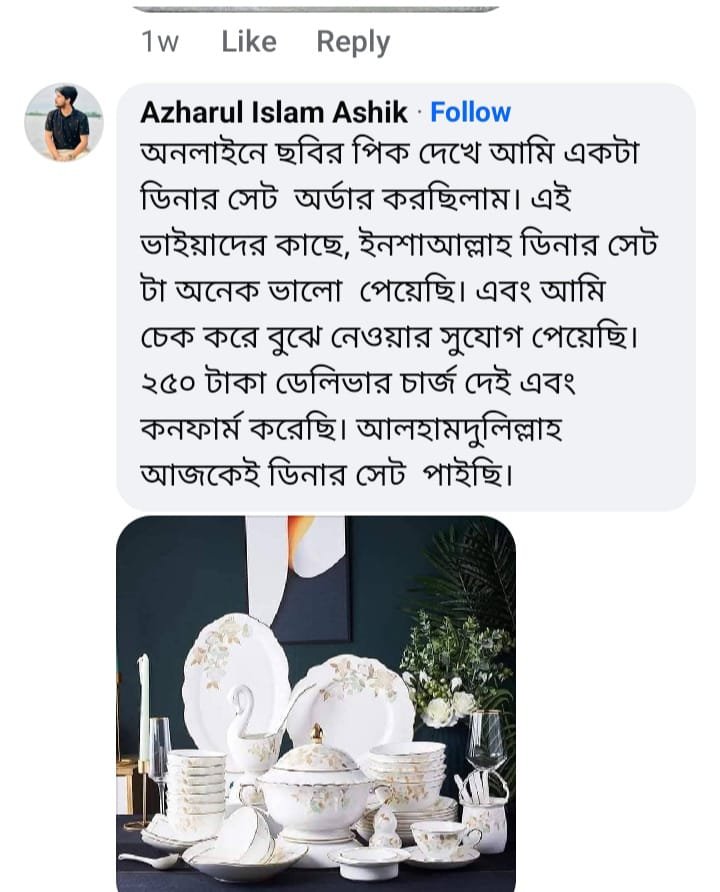720x892 pixels.
Task: Tap the cropped image strip at top
Action: (316, 8)
